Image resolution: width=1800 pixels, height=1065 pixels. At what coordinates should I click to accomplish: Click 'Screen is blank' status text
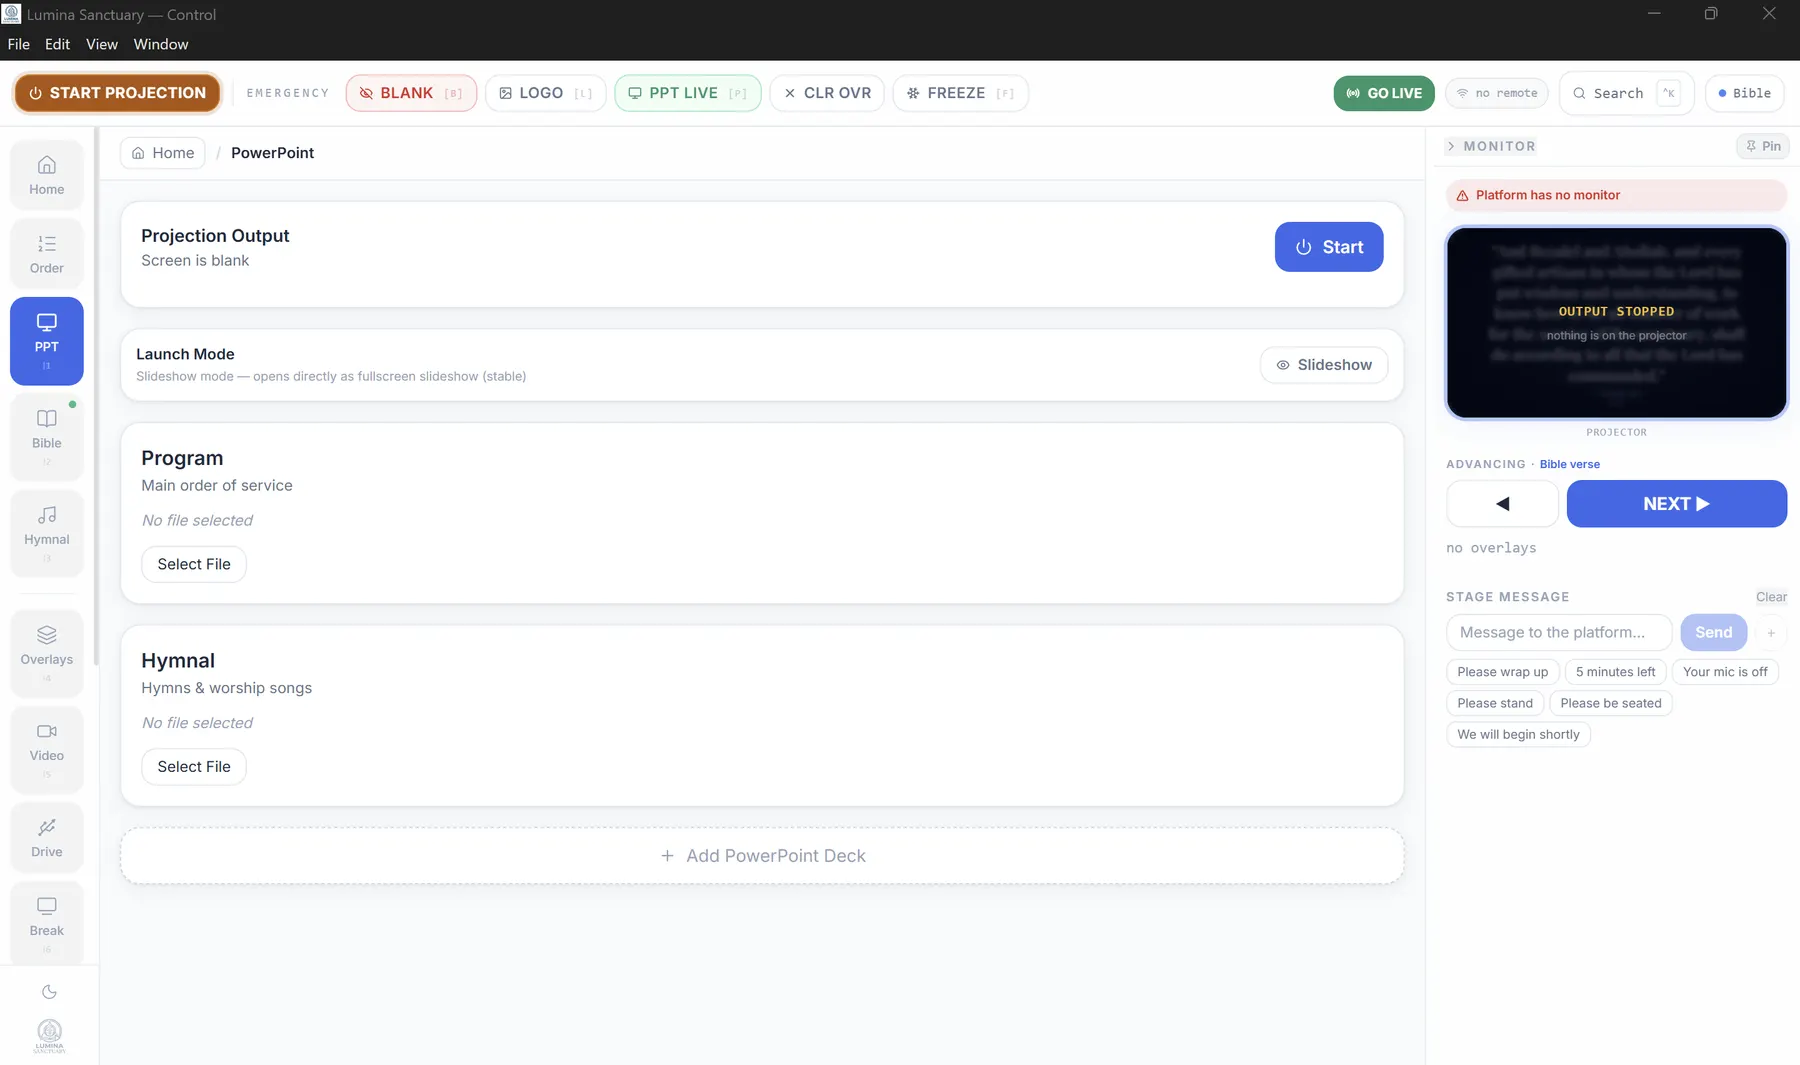(195, 261)
